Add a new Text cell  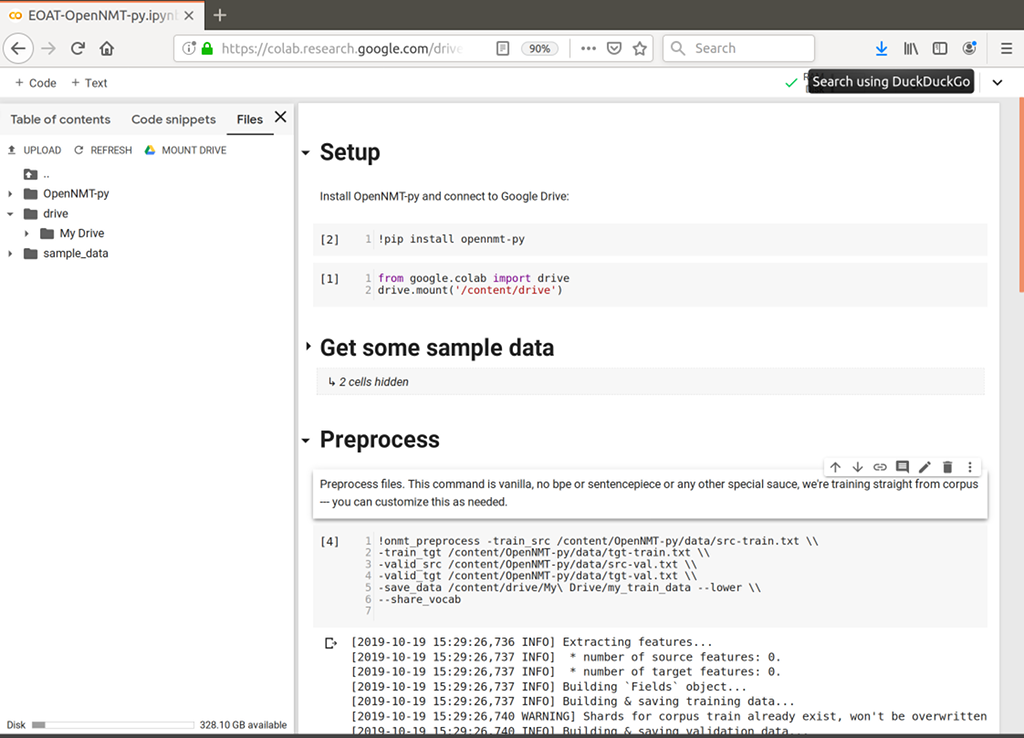tap(89, 83)
